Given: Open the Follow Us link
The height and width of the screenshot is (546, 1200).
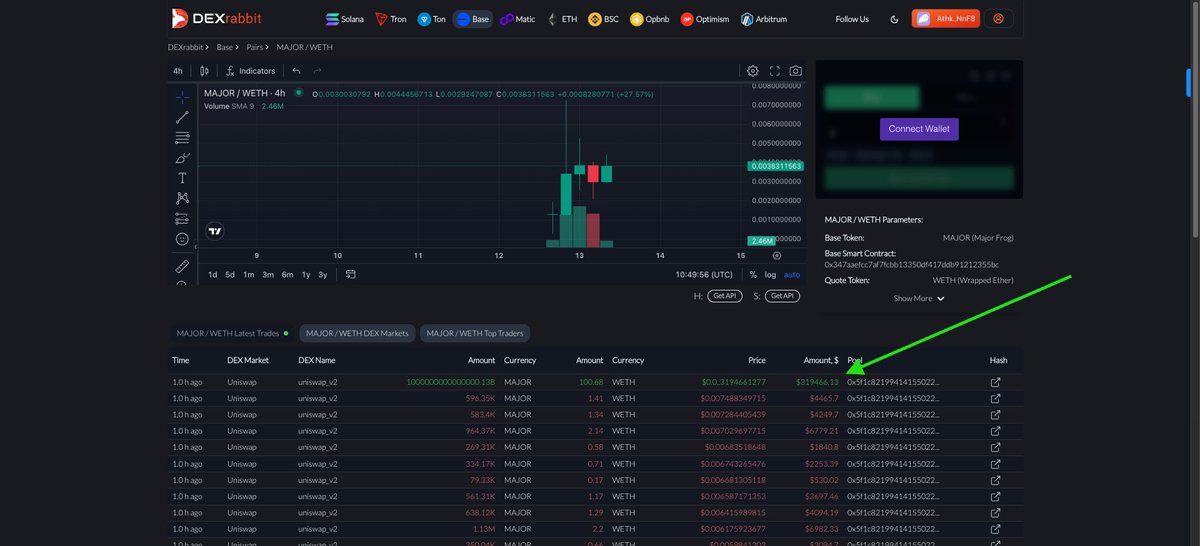Looking at the screenshot, I should [x=852, y=19].
